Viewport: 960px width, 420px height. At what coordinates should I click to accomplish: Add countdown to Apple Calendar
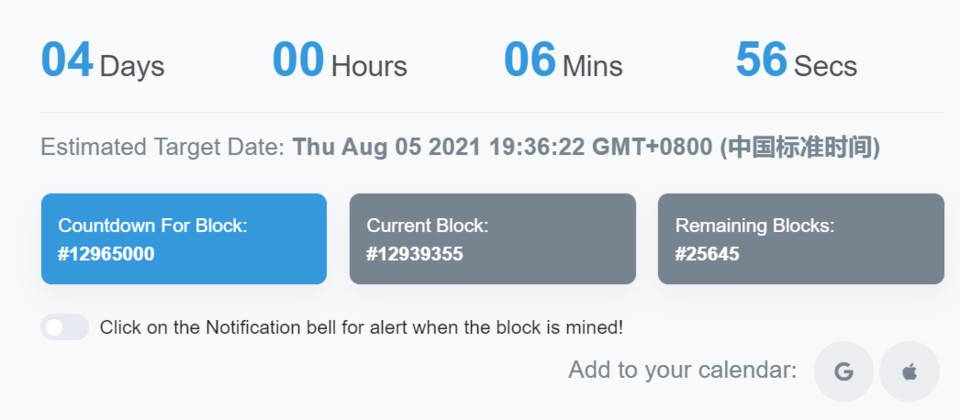(x=909, y=372)
